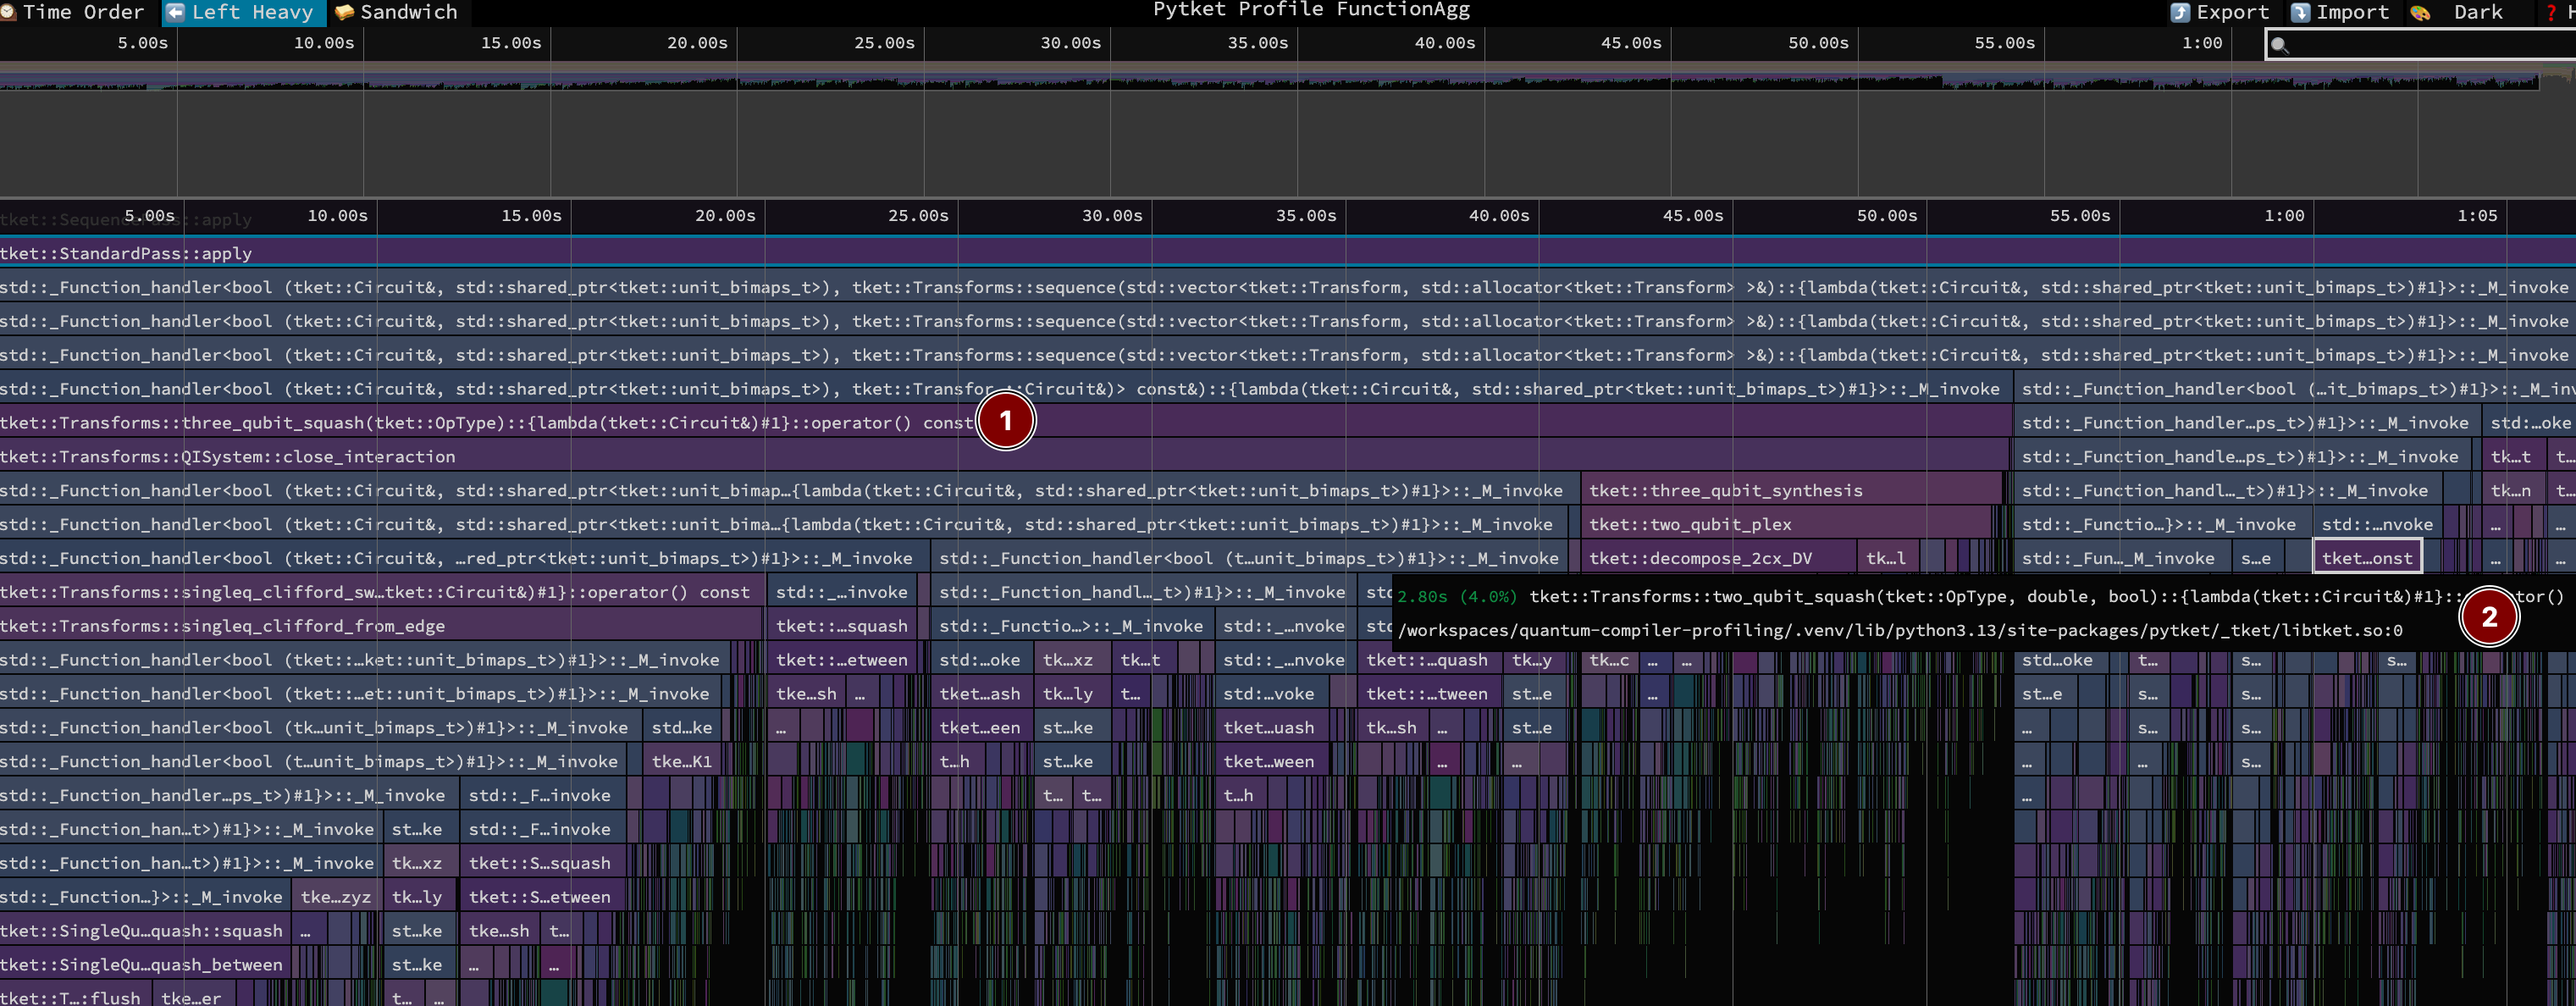Toggle the Dark theme setting

(2477, 12)
